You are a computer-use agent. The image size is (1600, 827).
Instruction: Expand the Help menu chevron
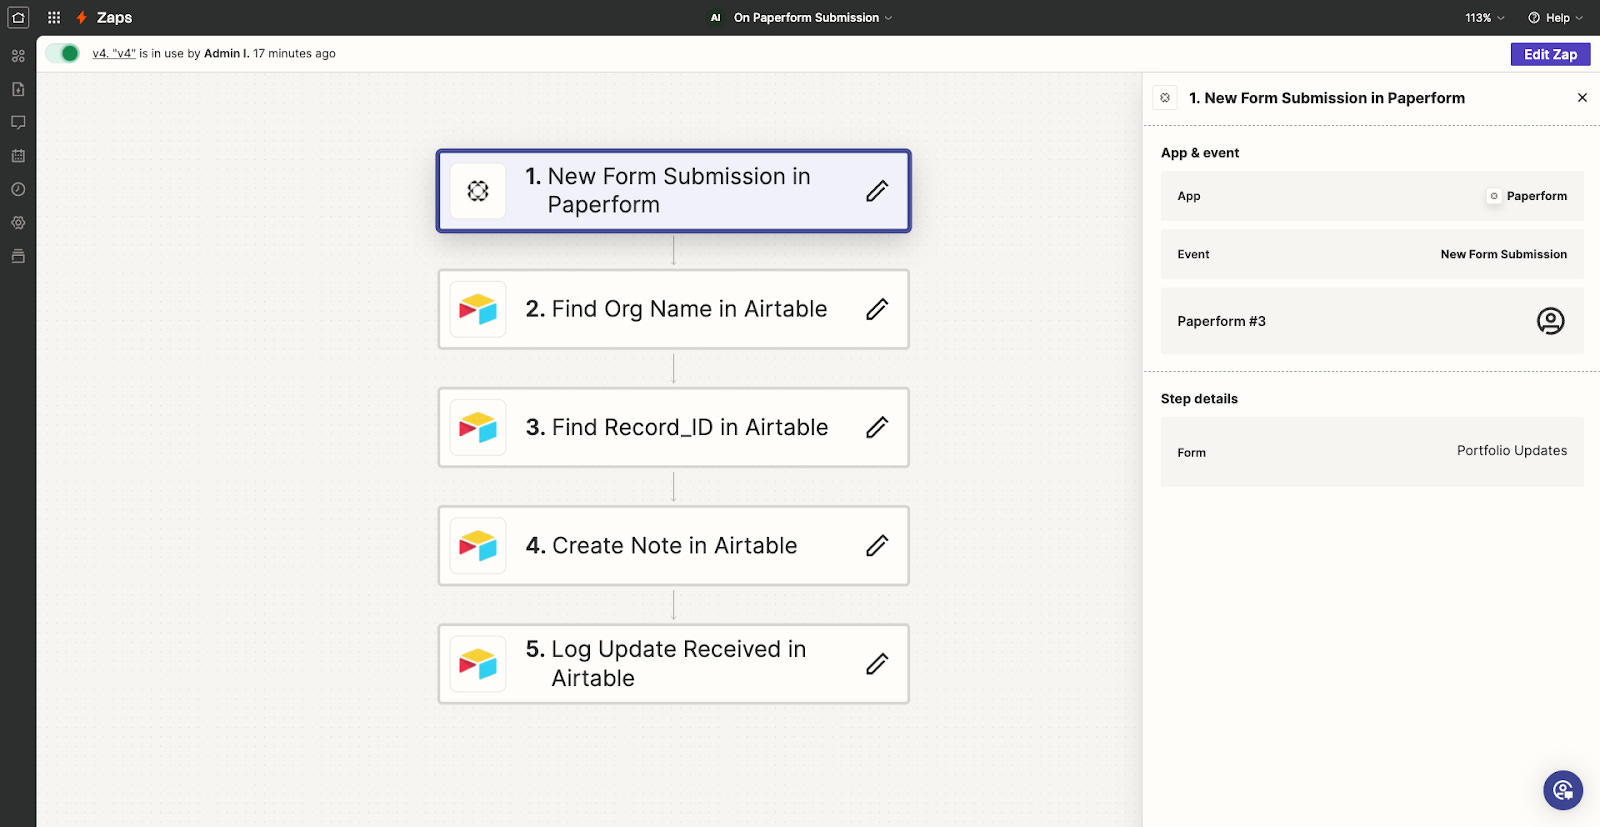click(1579, 18)
